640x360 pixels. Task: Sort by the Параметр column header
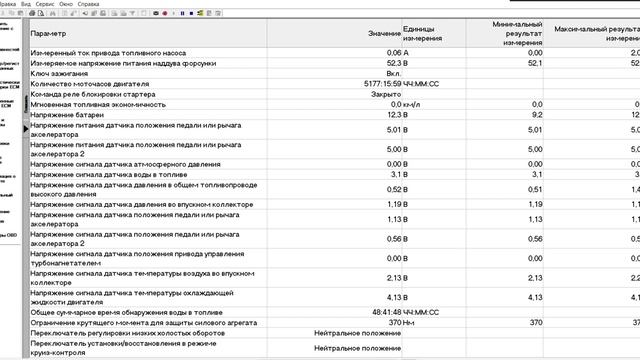(149, 33)
